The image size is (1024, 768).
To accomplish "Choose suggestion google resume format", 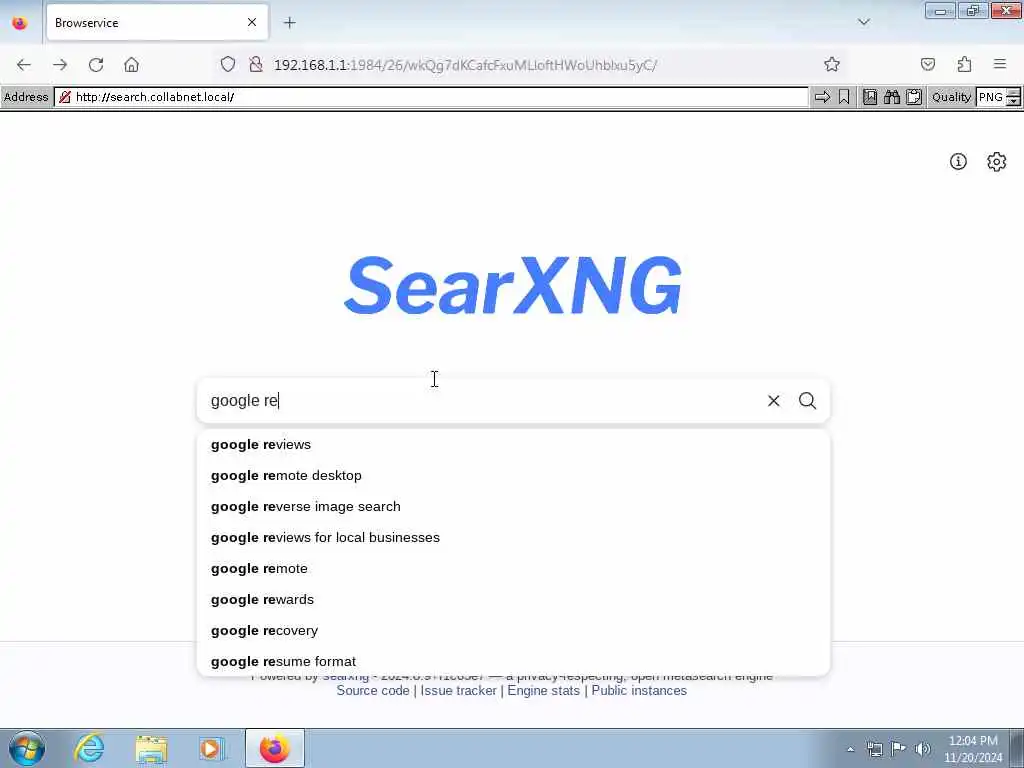I will click(x=513, y=662).
